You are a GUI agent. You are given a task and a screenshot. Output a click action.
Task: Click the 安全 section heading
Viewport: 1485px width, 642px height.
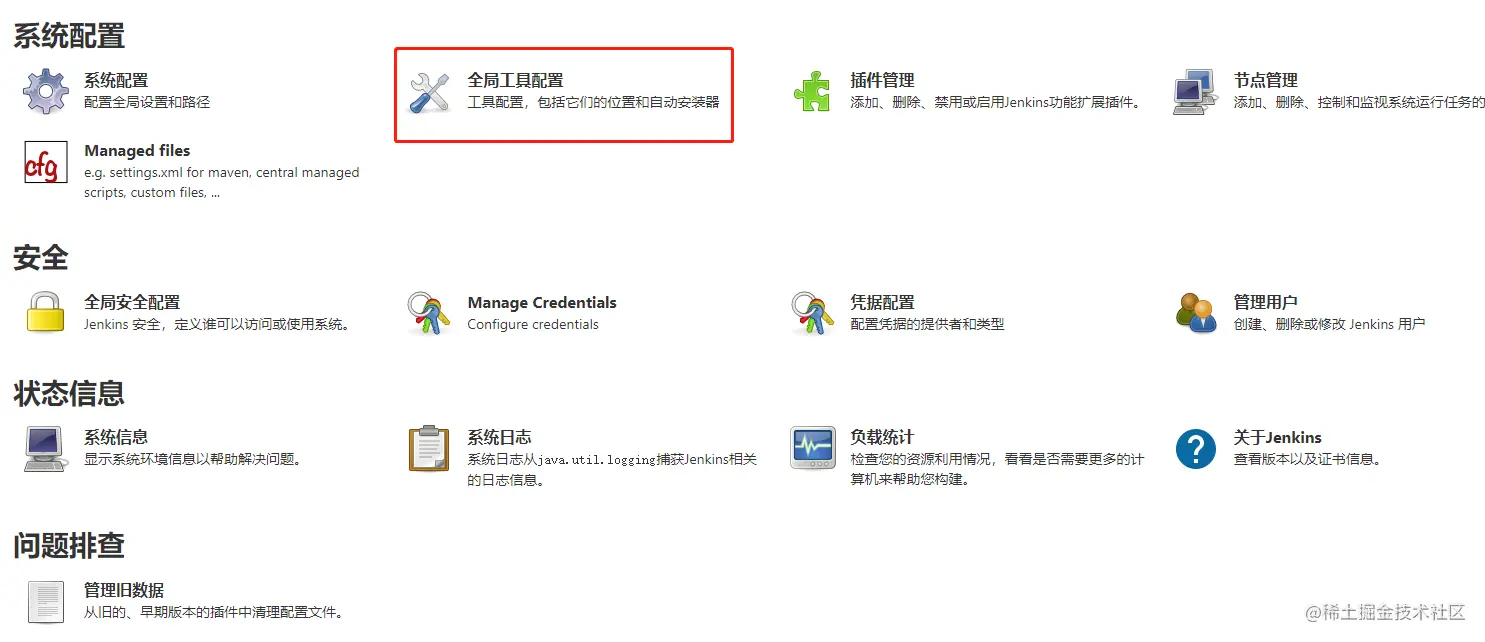41,258
